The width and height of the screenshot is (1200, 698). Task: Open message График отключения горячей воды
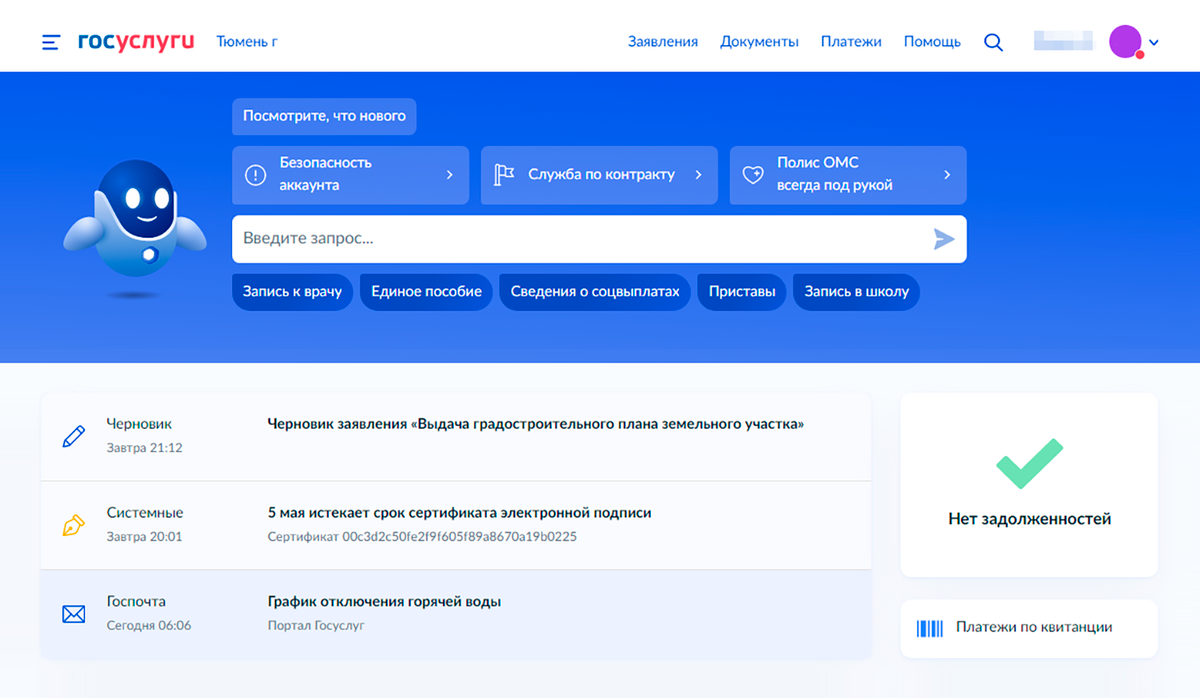384,602
